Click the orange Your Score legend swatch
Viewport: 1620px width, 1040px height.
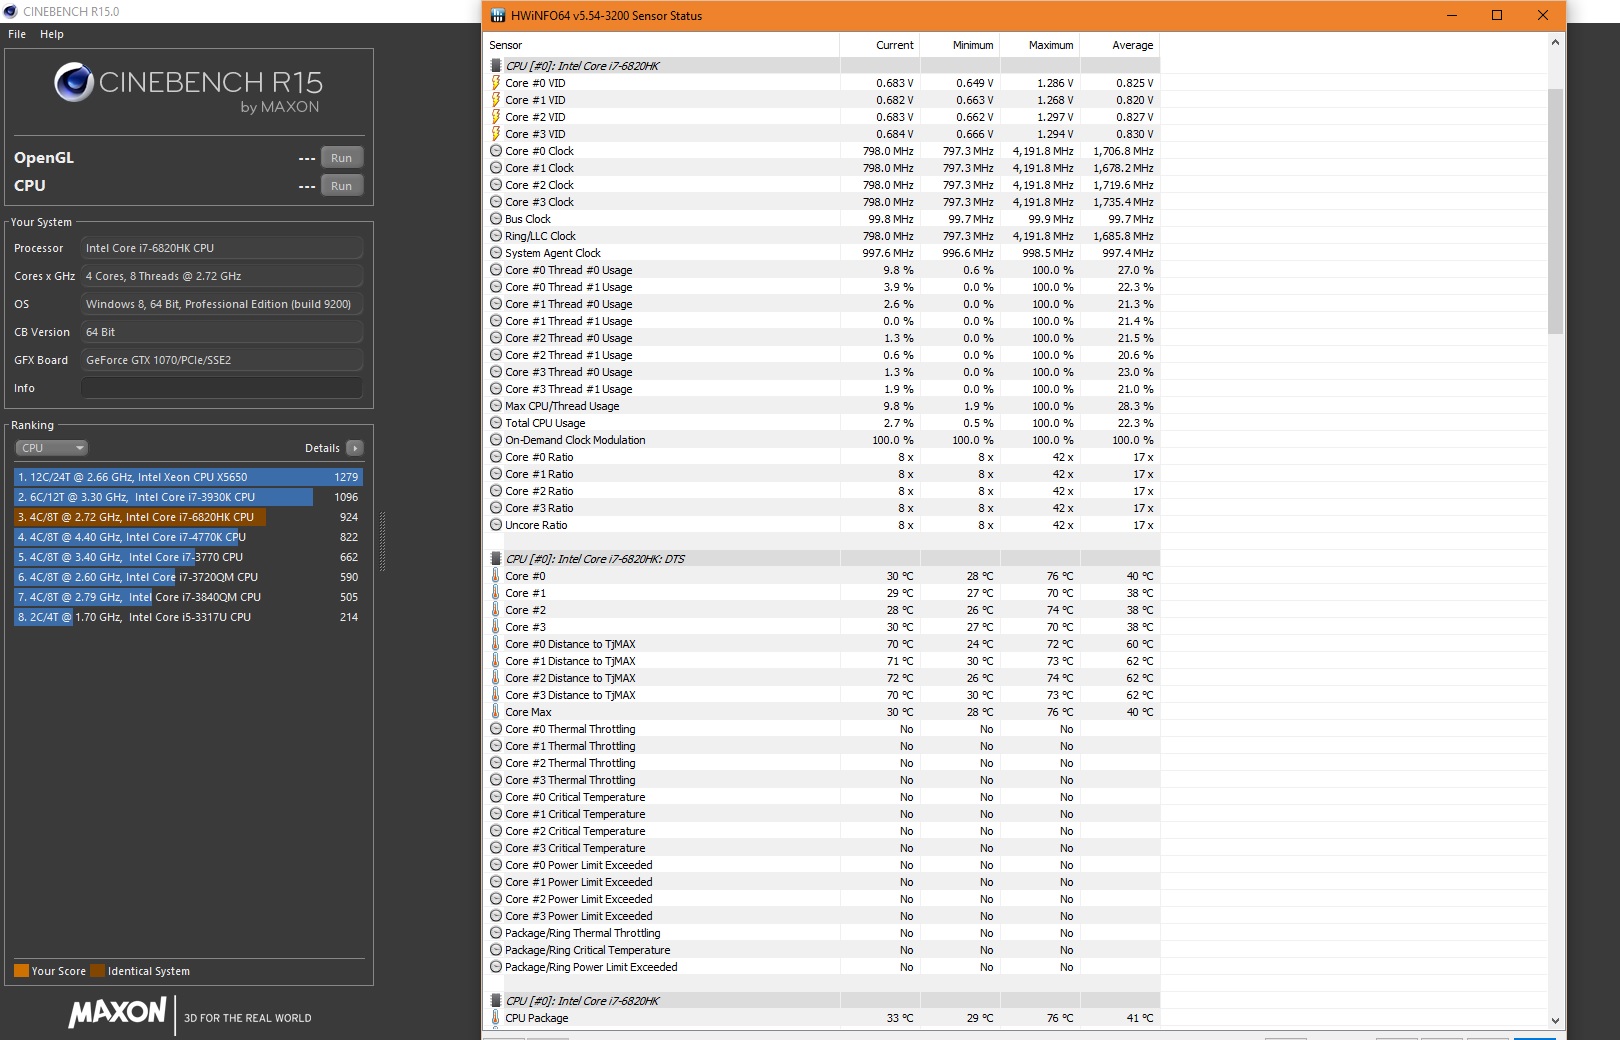point(21,971)
